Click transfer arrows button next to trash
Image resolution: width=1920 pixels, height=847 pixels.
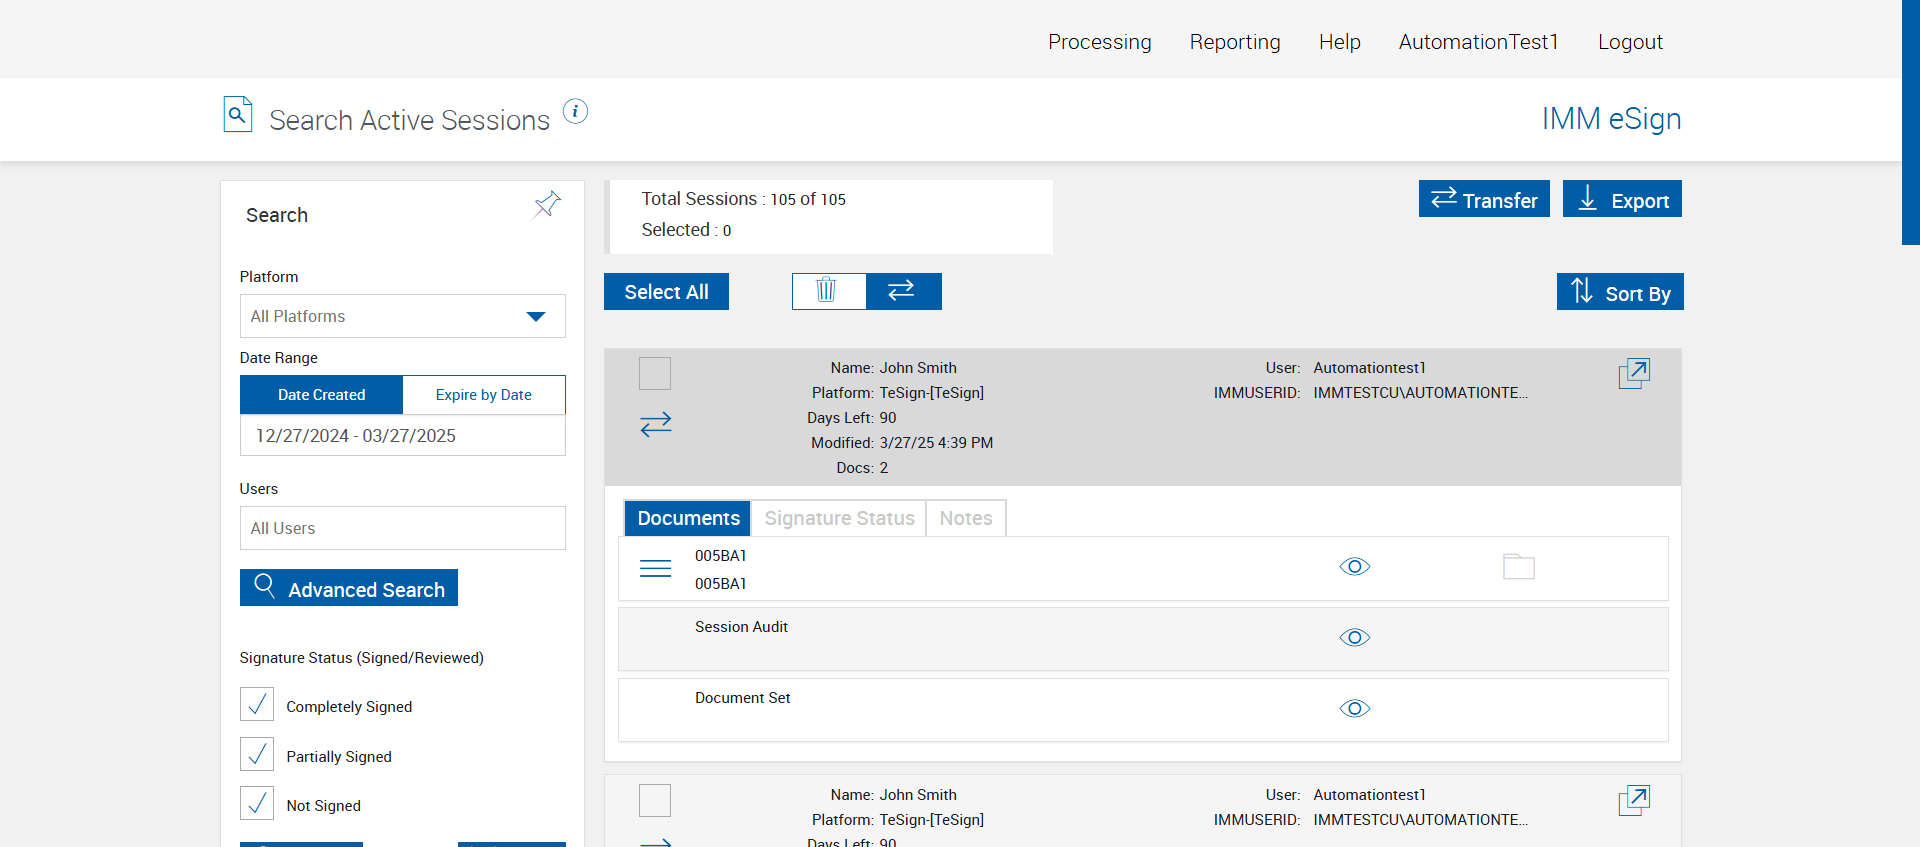coord(903,291)
